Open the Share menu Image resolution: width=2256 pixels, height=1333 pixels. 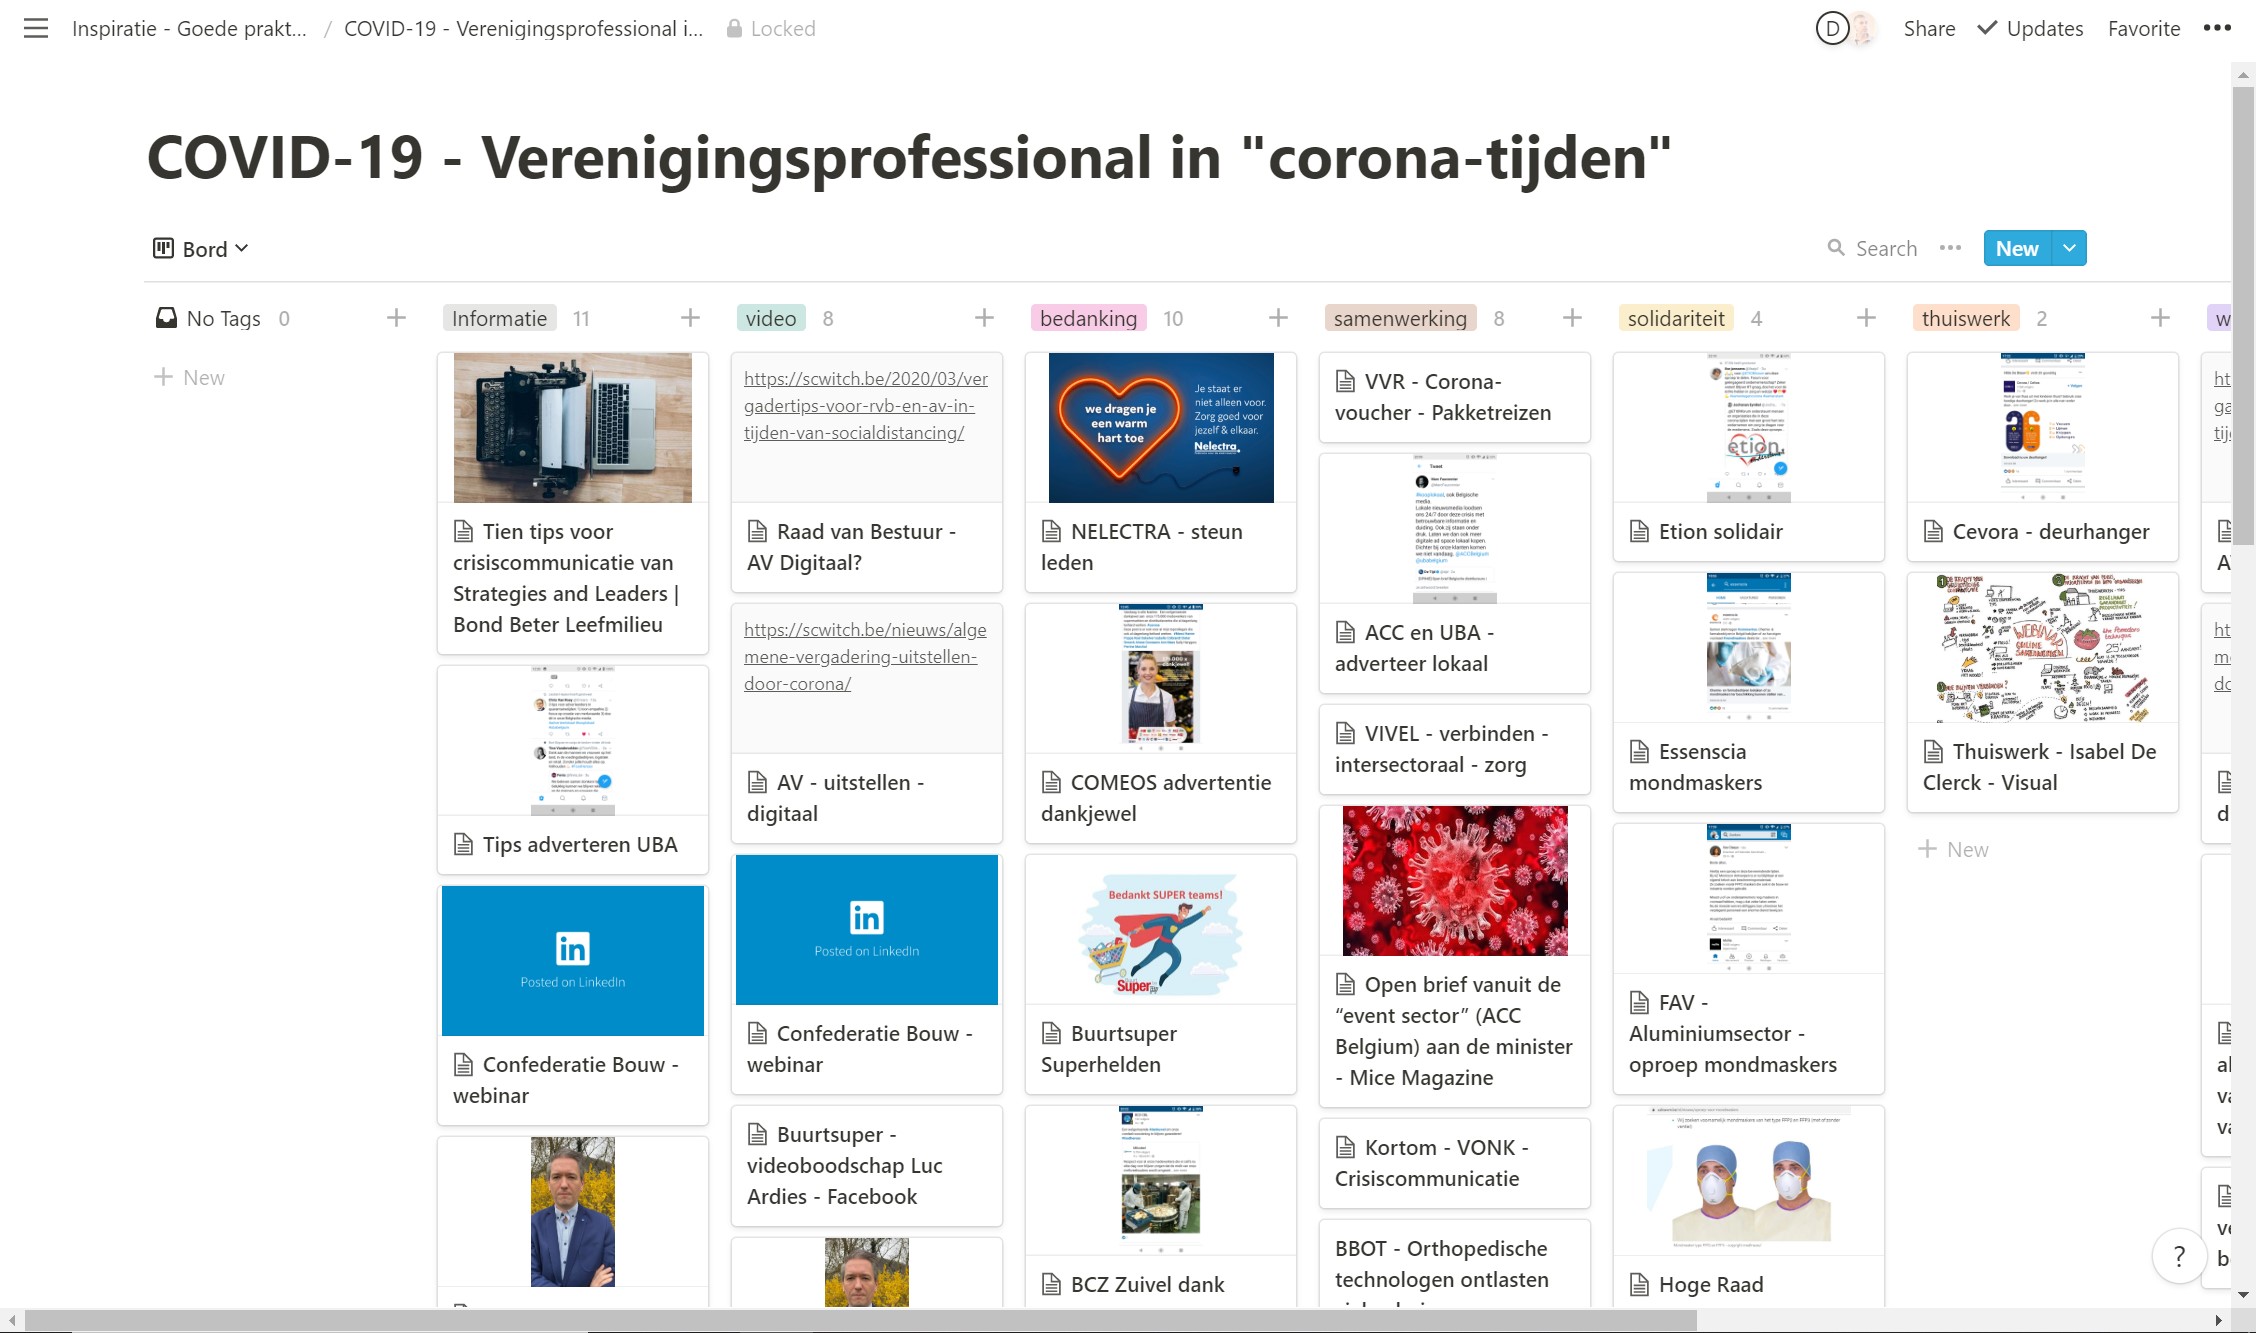[x=1928, y=28]
